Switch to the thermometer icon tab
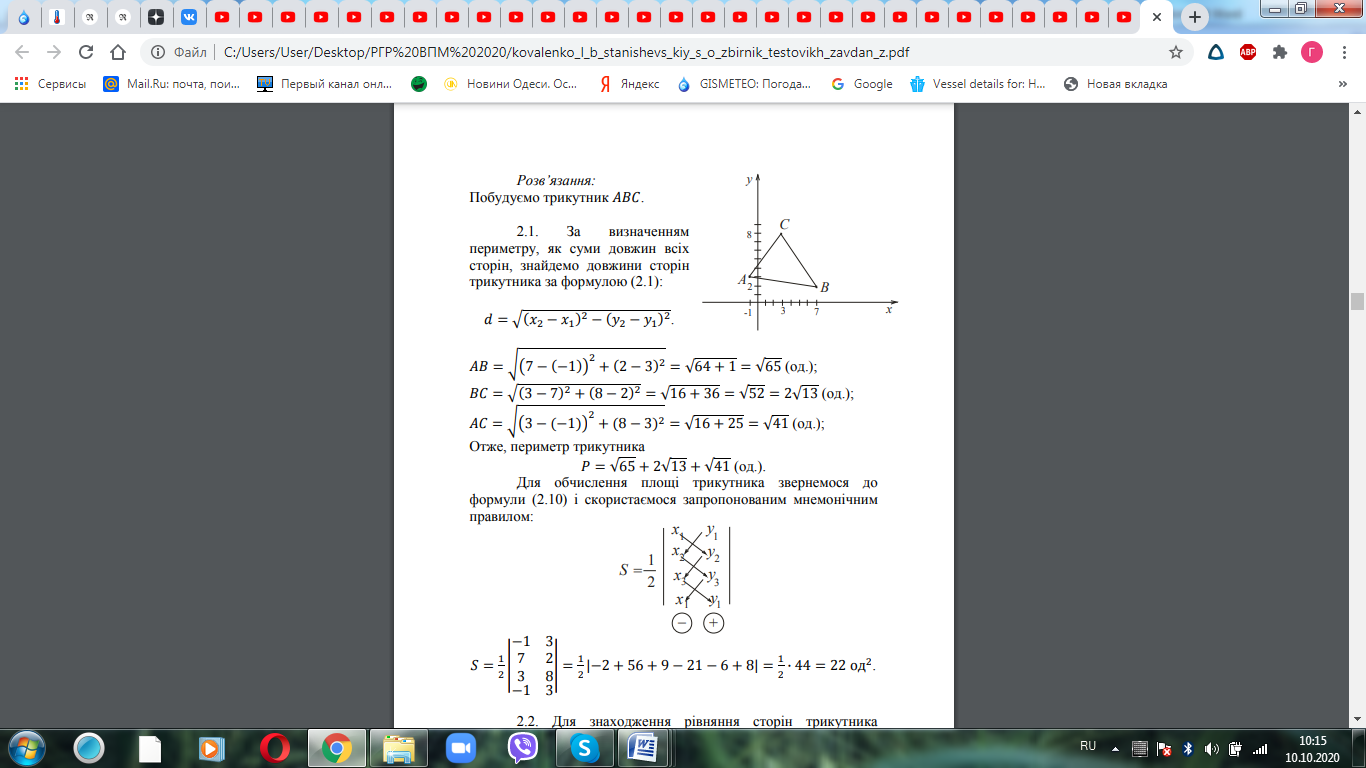Screen dimensions: 1366x768 click(57, 17)
